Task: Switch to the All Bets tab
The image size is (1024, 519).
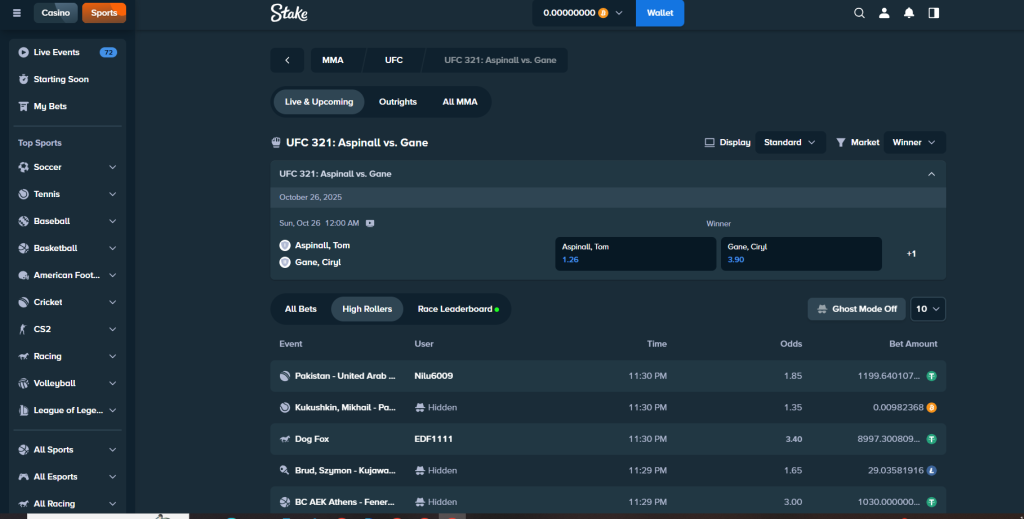Action: point(300,309)
